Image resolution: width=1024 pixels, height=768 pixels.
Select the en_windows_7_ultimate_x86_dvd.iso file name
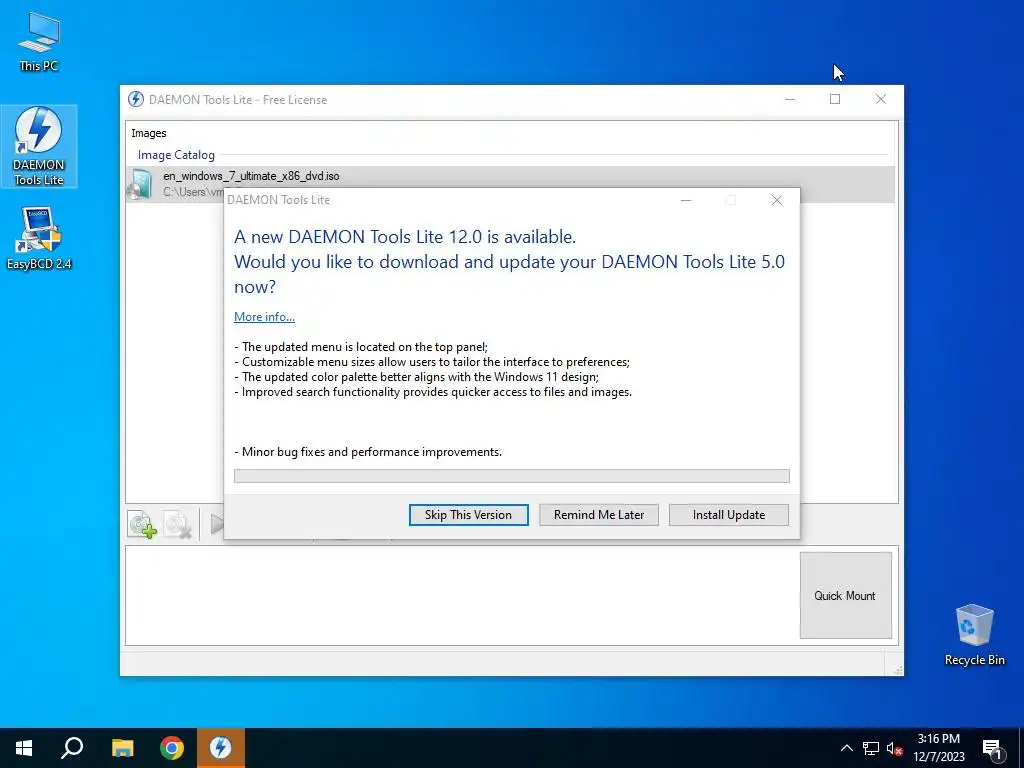[x=251, y=176]
